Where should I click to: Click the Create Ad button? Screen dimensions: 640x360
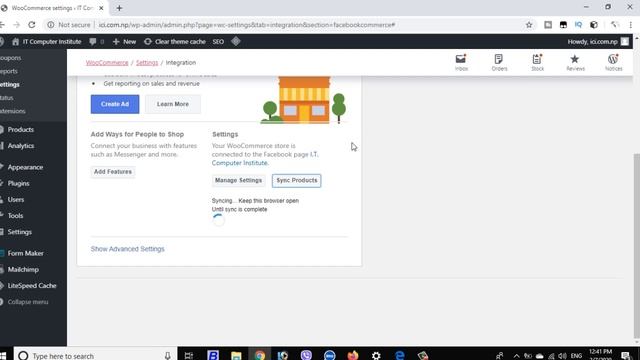click(x=115, y=104)
